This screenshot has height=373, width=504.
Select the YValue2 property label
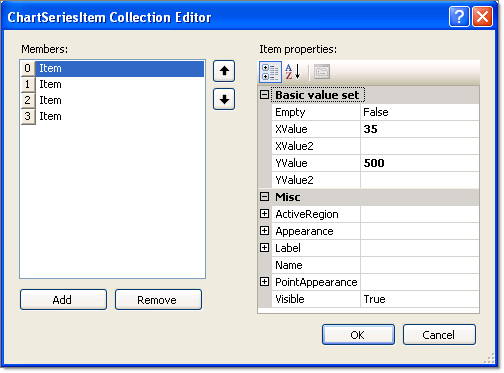pyautogui.click(x=294, y=180)
